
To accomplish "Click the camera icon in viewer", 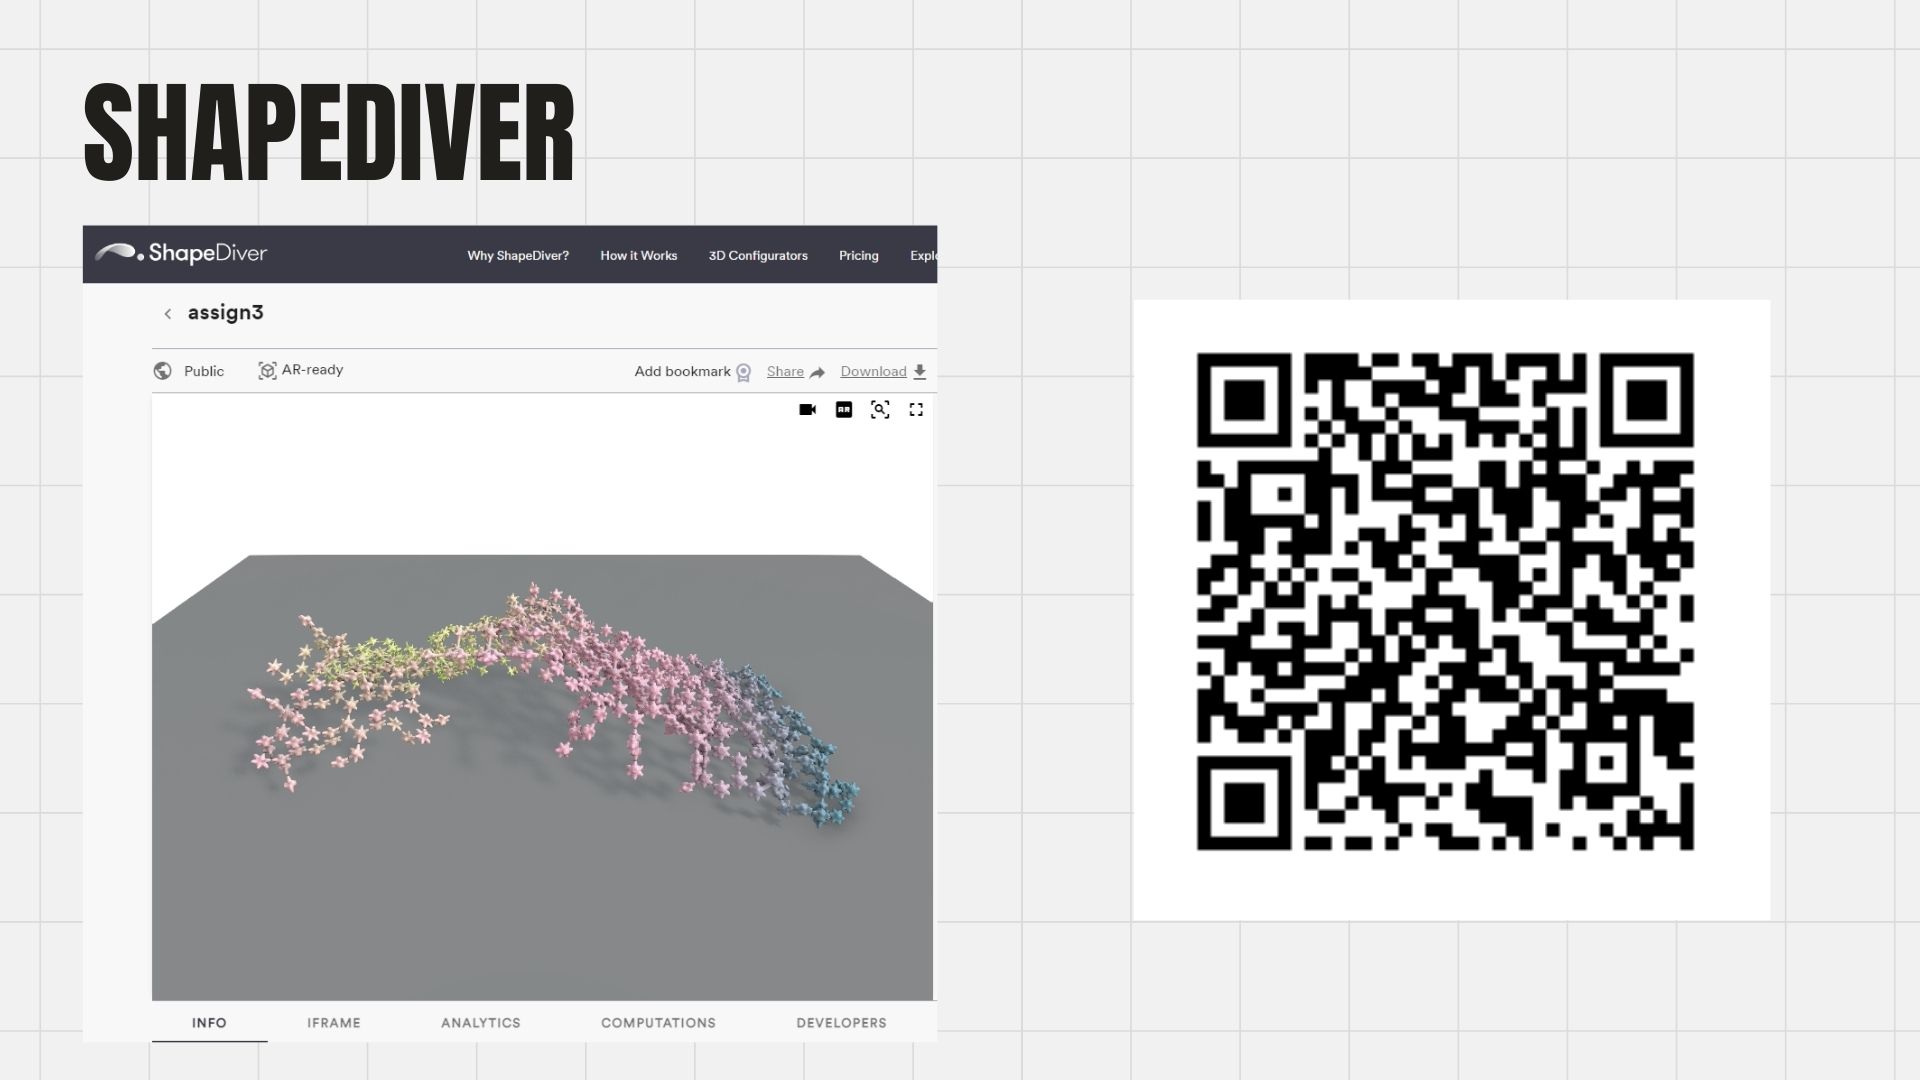I will [x=807, y=410].
